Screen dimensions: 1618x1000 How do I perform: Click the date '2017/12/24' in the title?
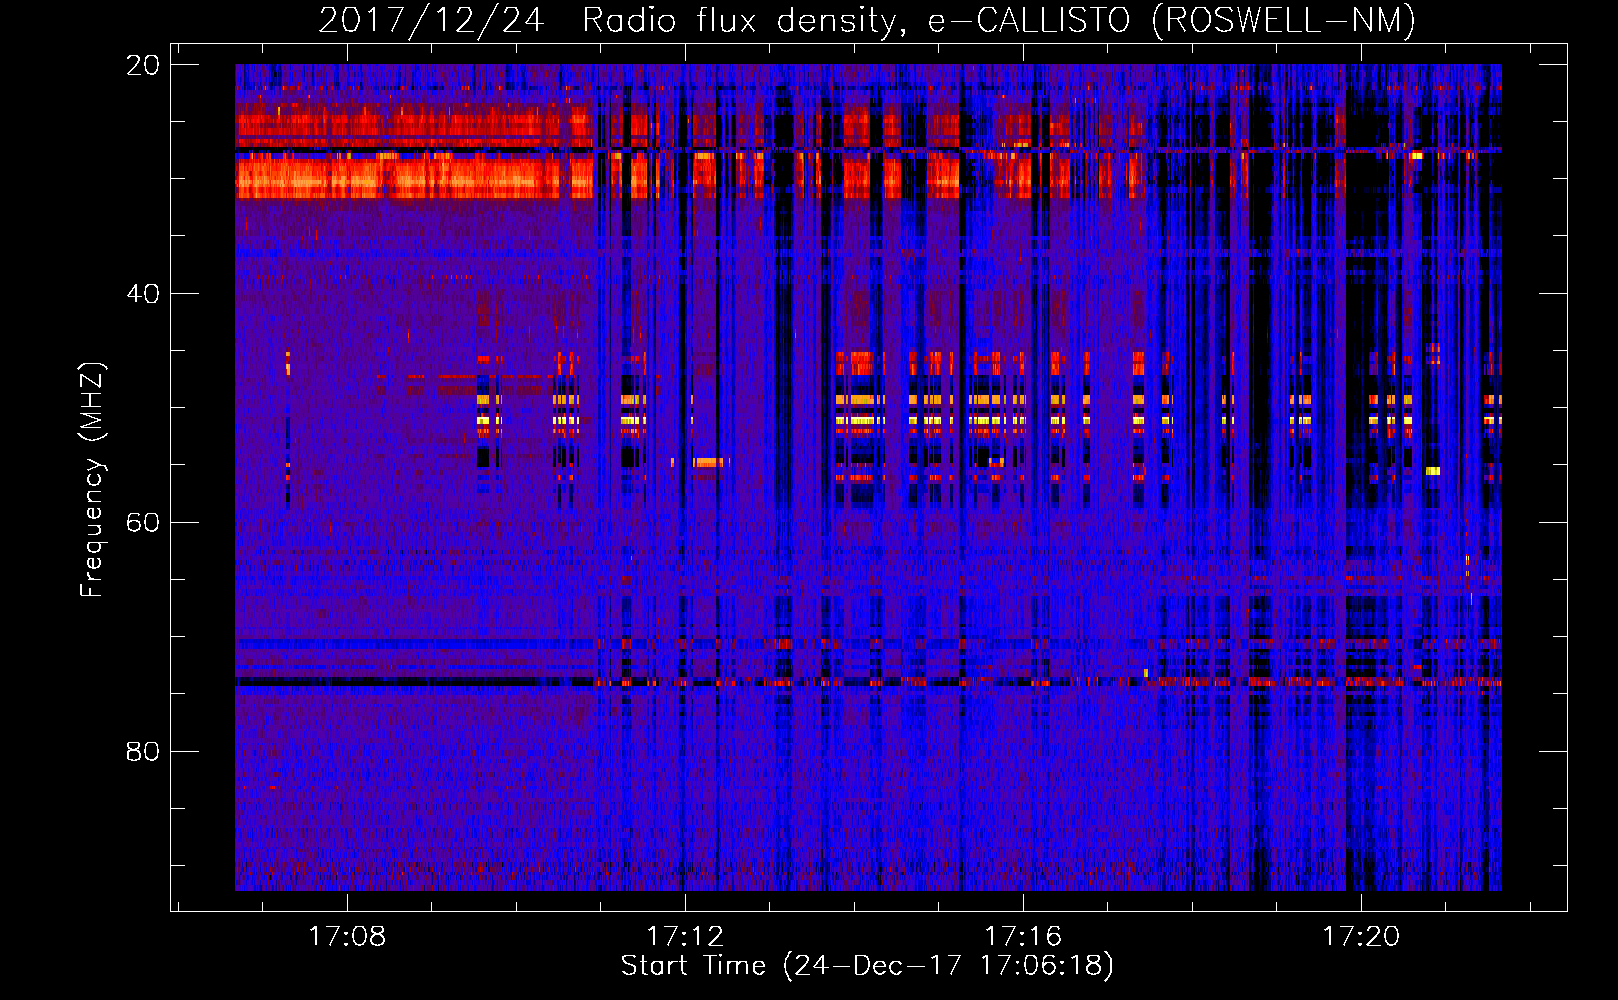[x=431, y=20]
